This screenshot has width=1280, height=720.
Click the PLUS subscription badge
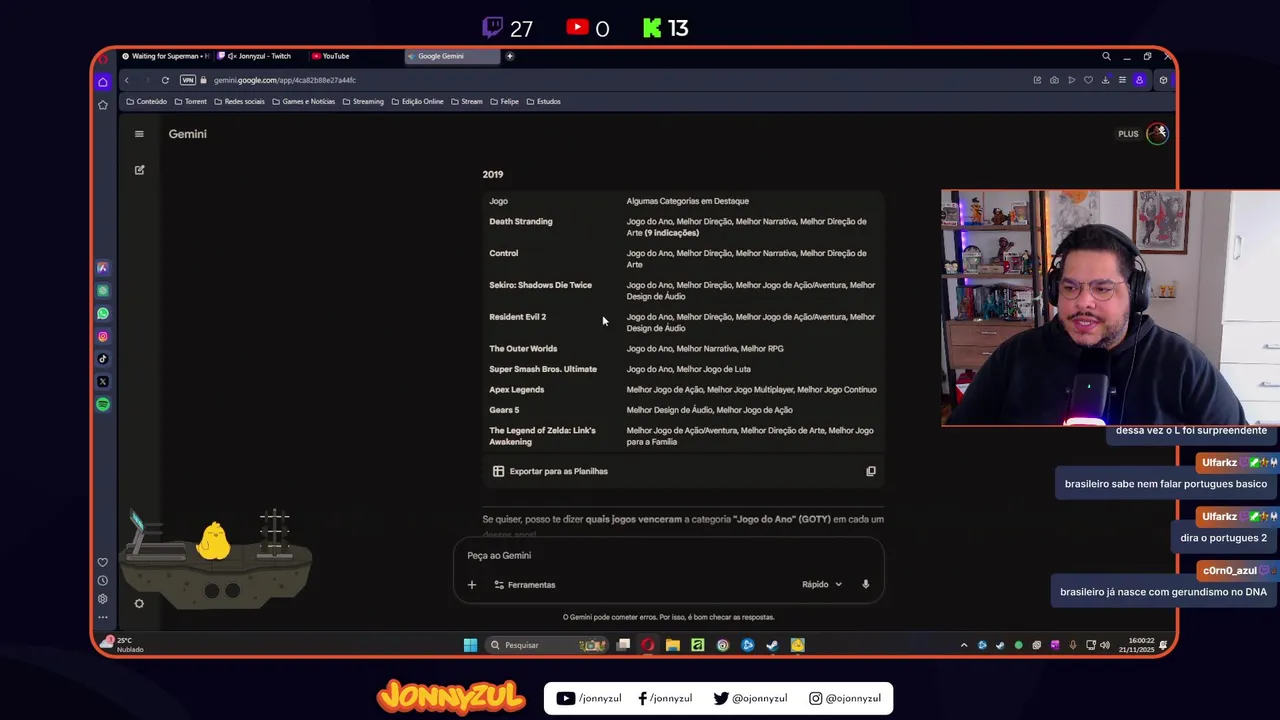pos(1128,134)
